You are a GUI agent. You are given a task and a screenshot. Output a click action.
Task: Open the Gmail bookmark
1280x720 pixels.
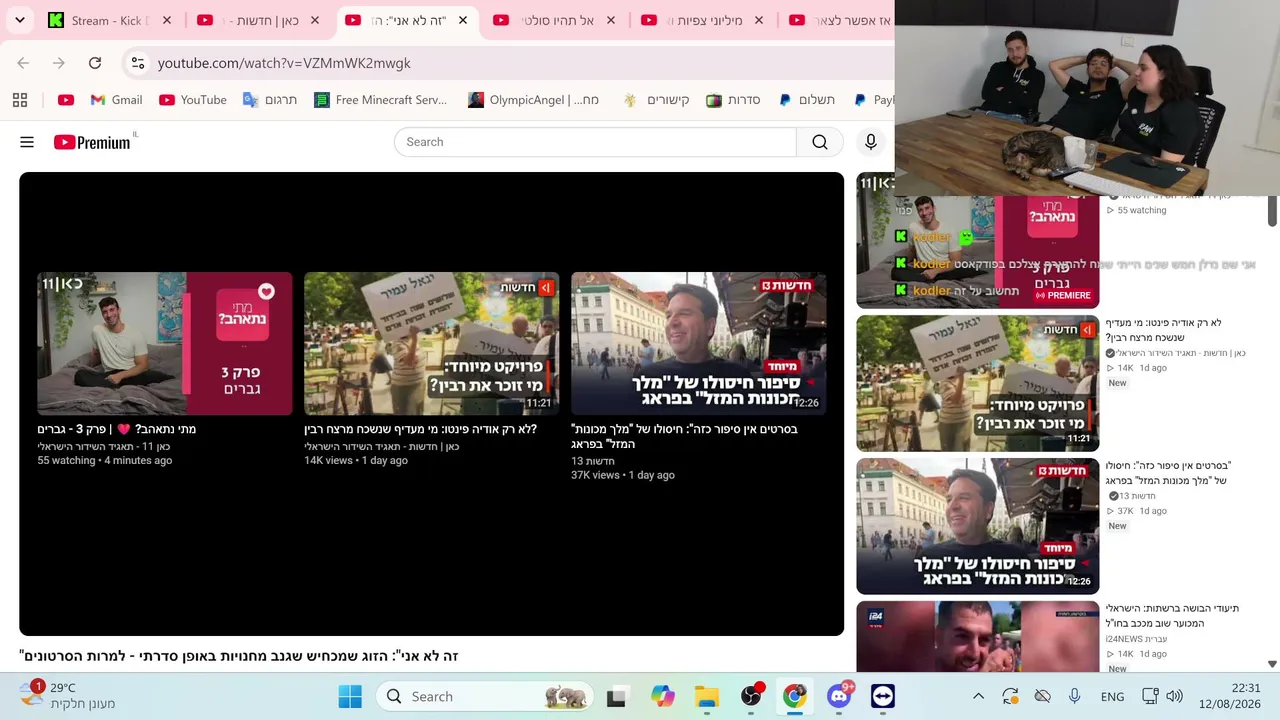(x=116, y=100)
